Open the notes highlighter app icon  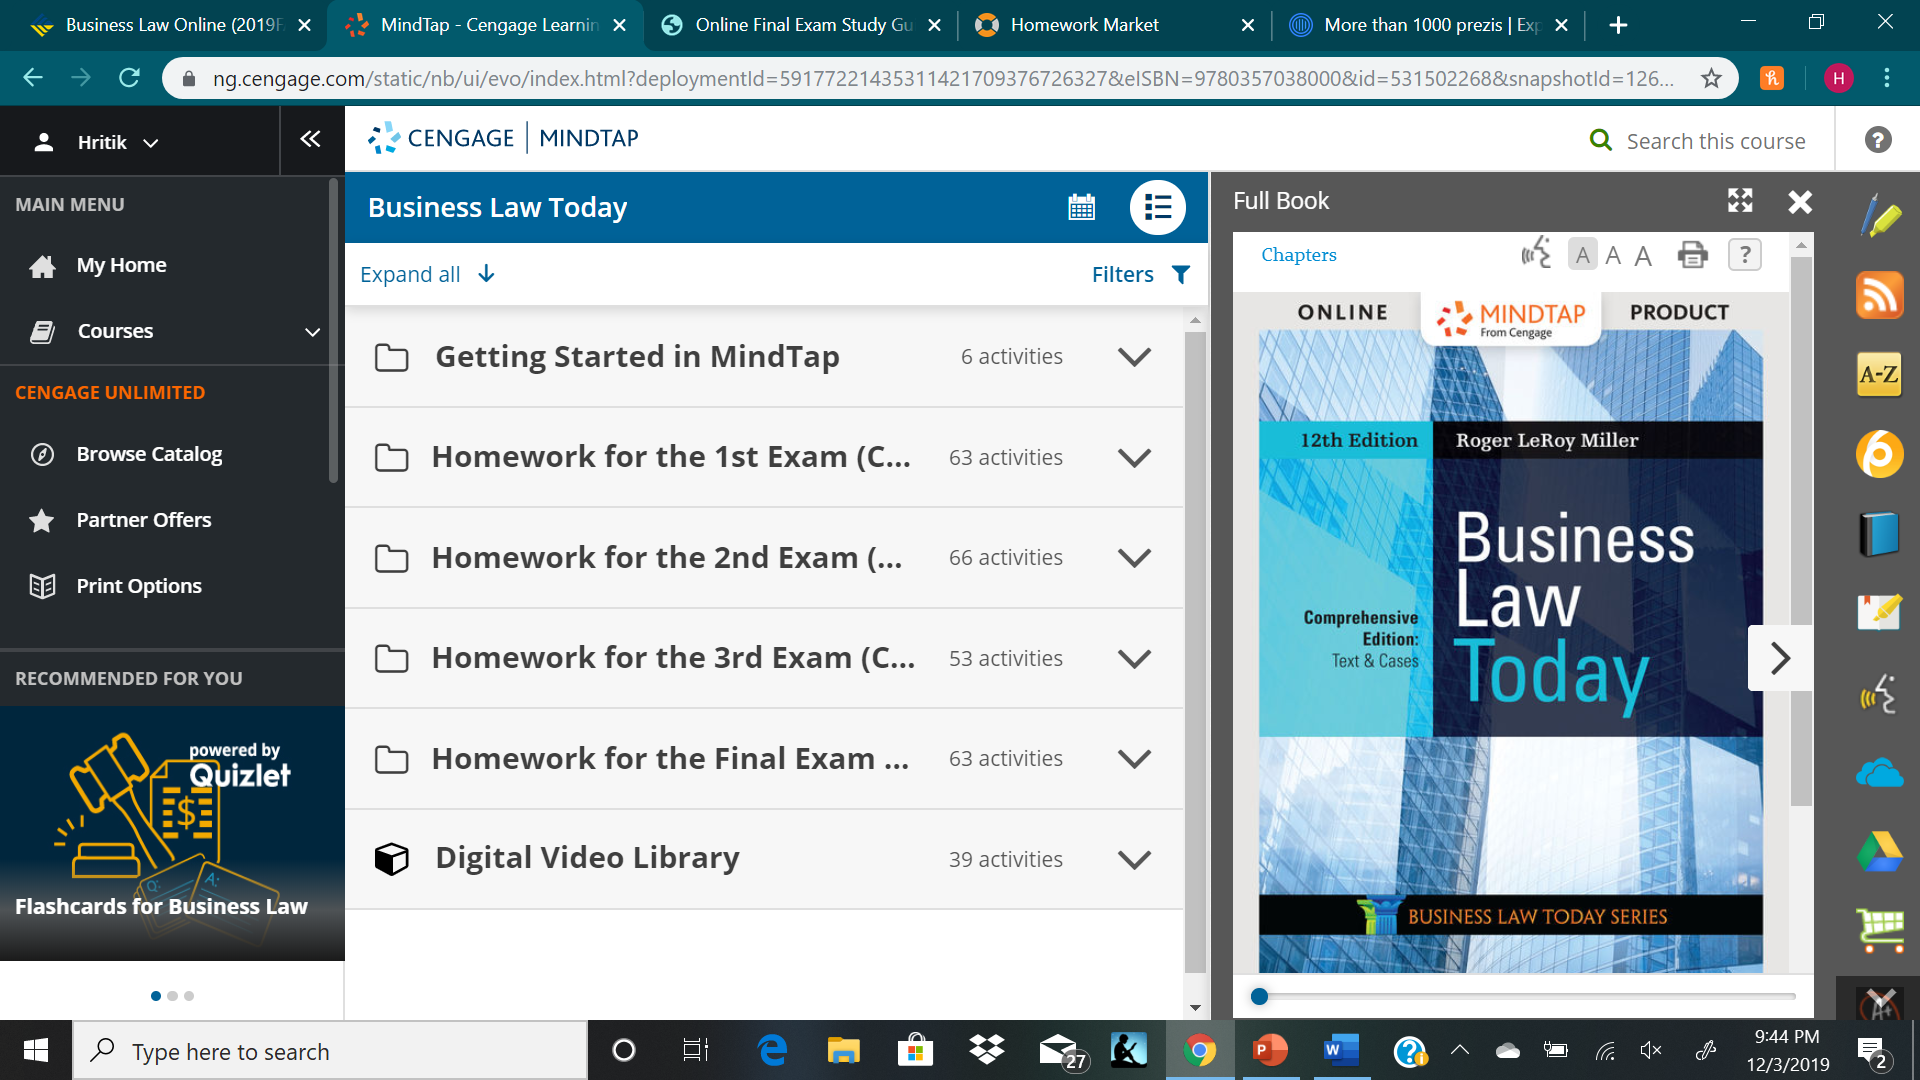click(x=1879, y=612)
